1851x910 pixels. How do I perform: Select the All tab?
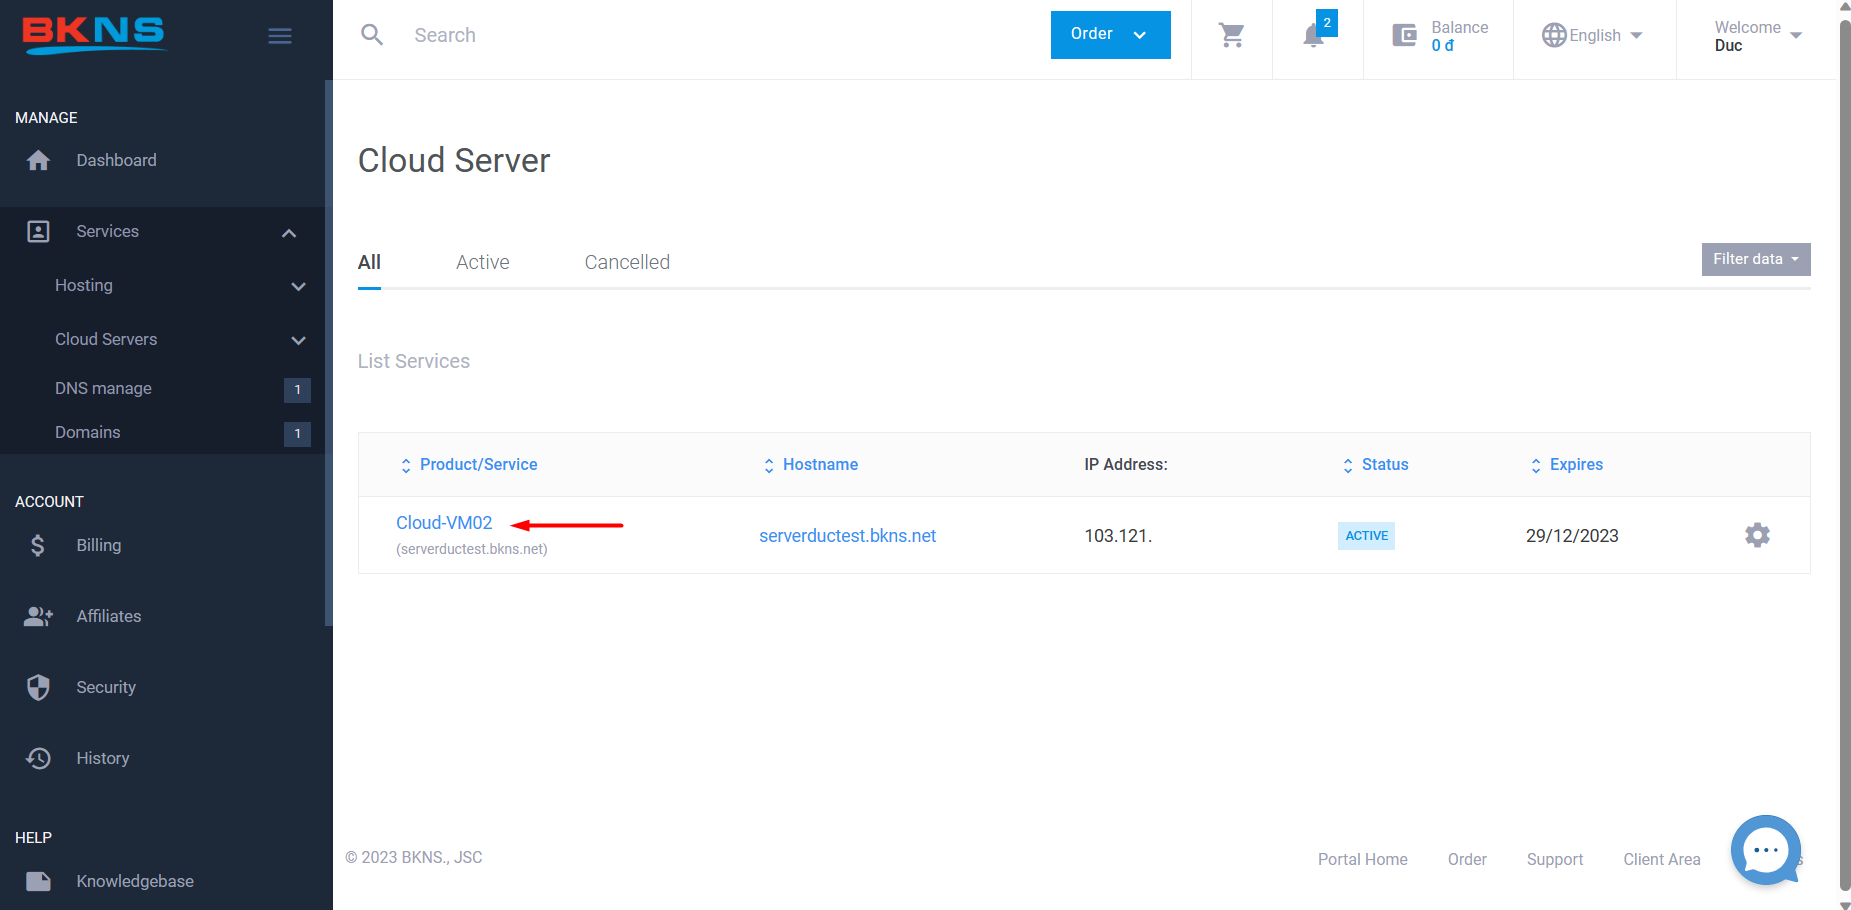369,262
